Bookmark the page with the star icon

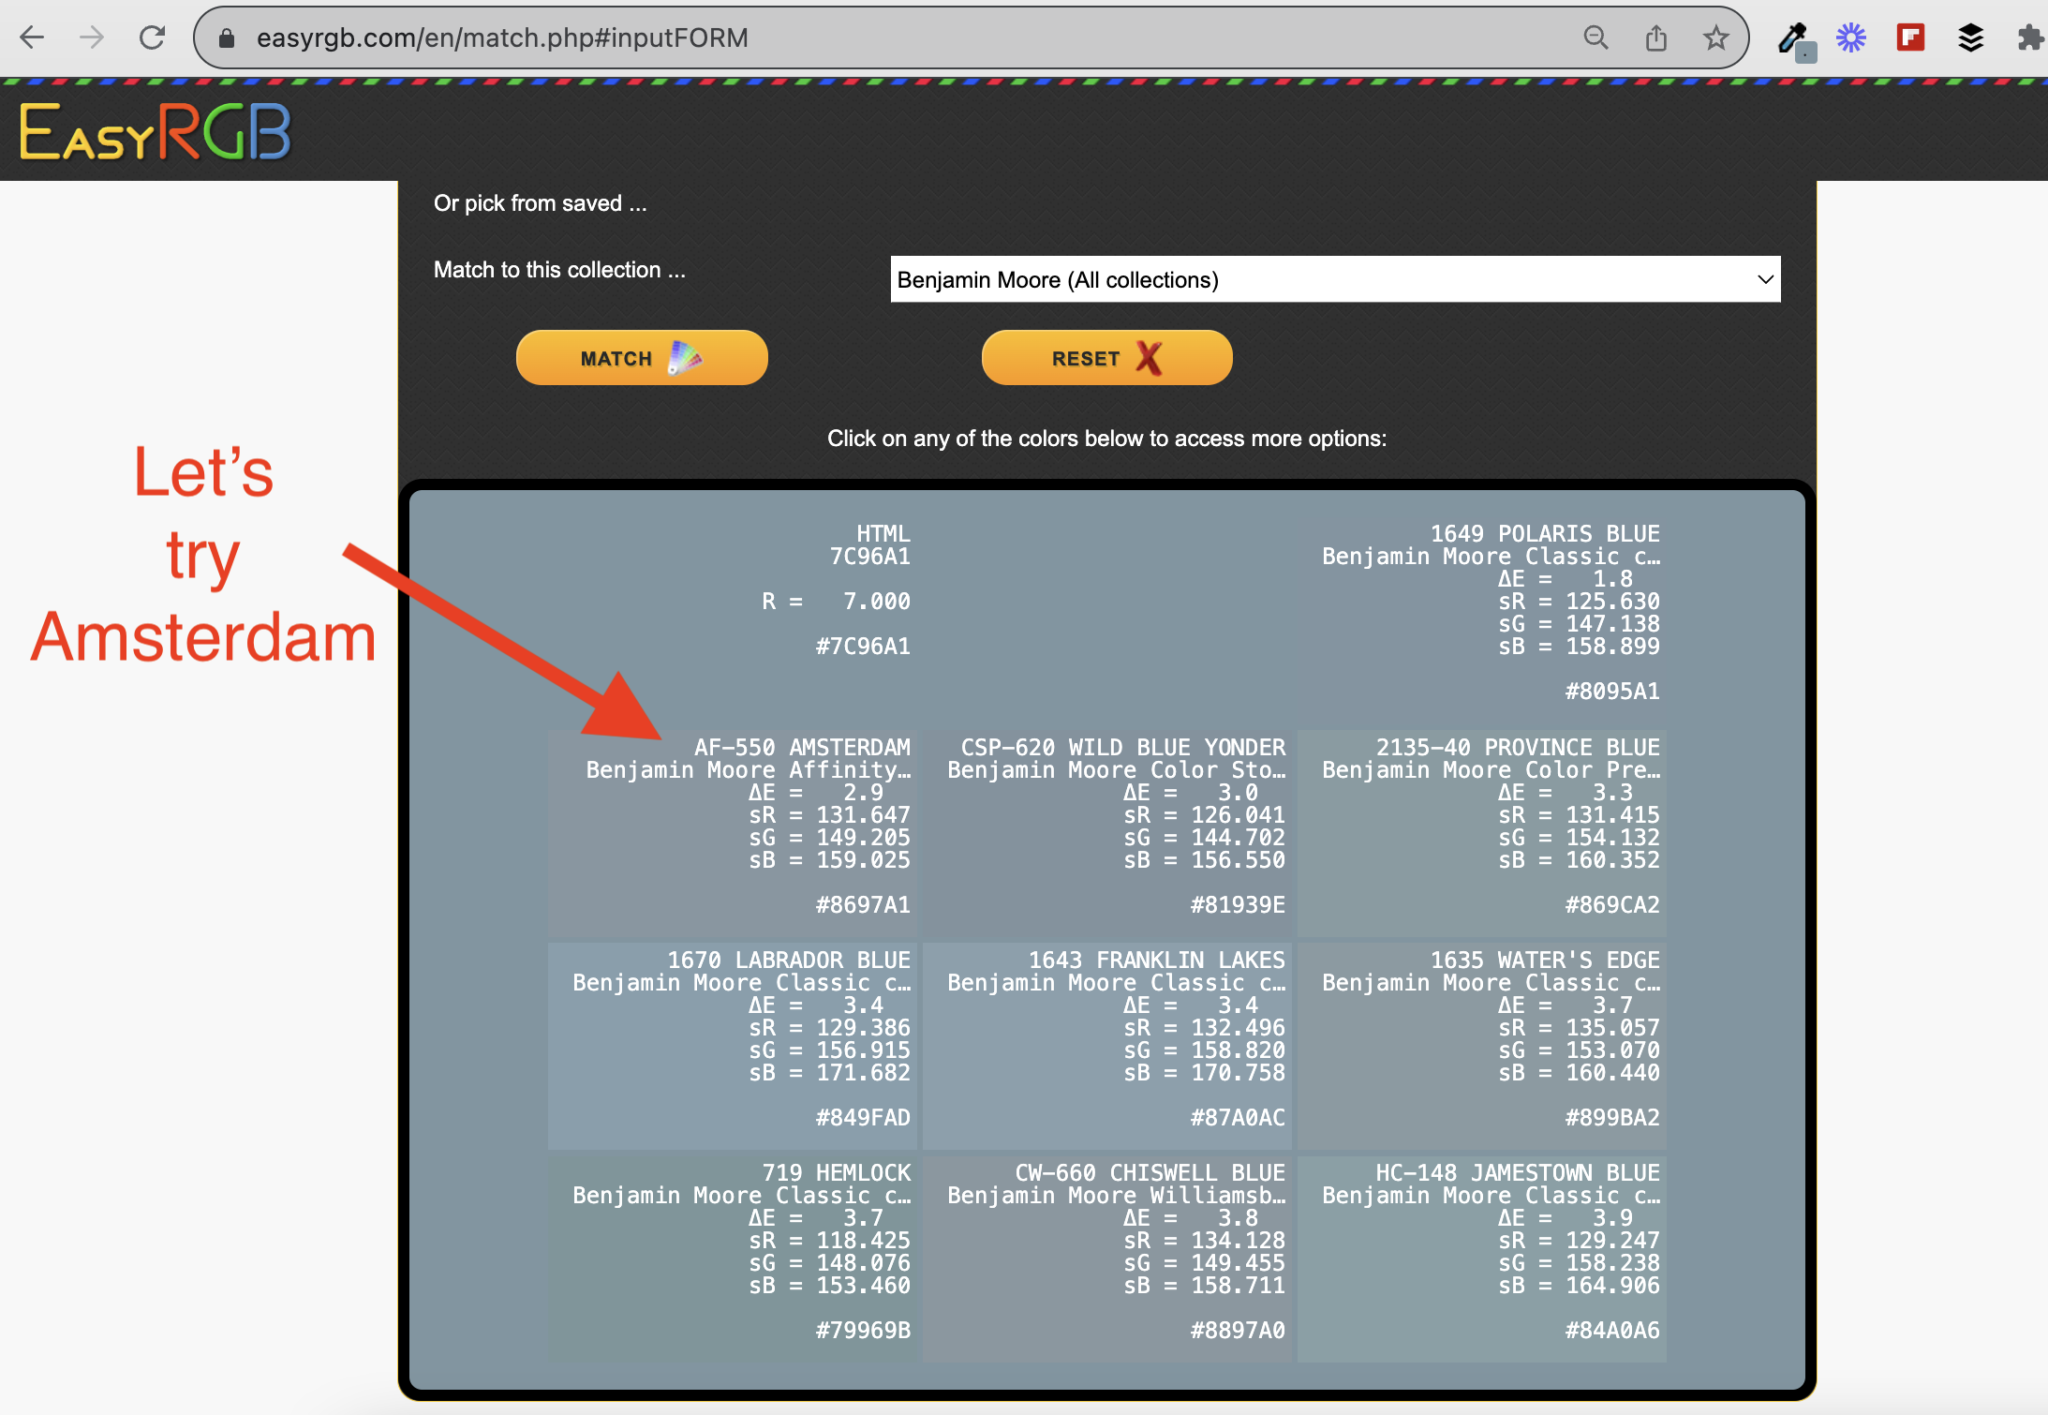coord(1716,38)
